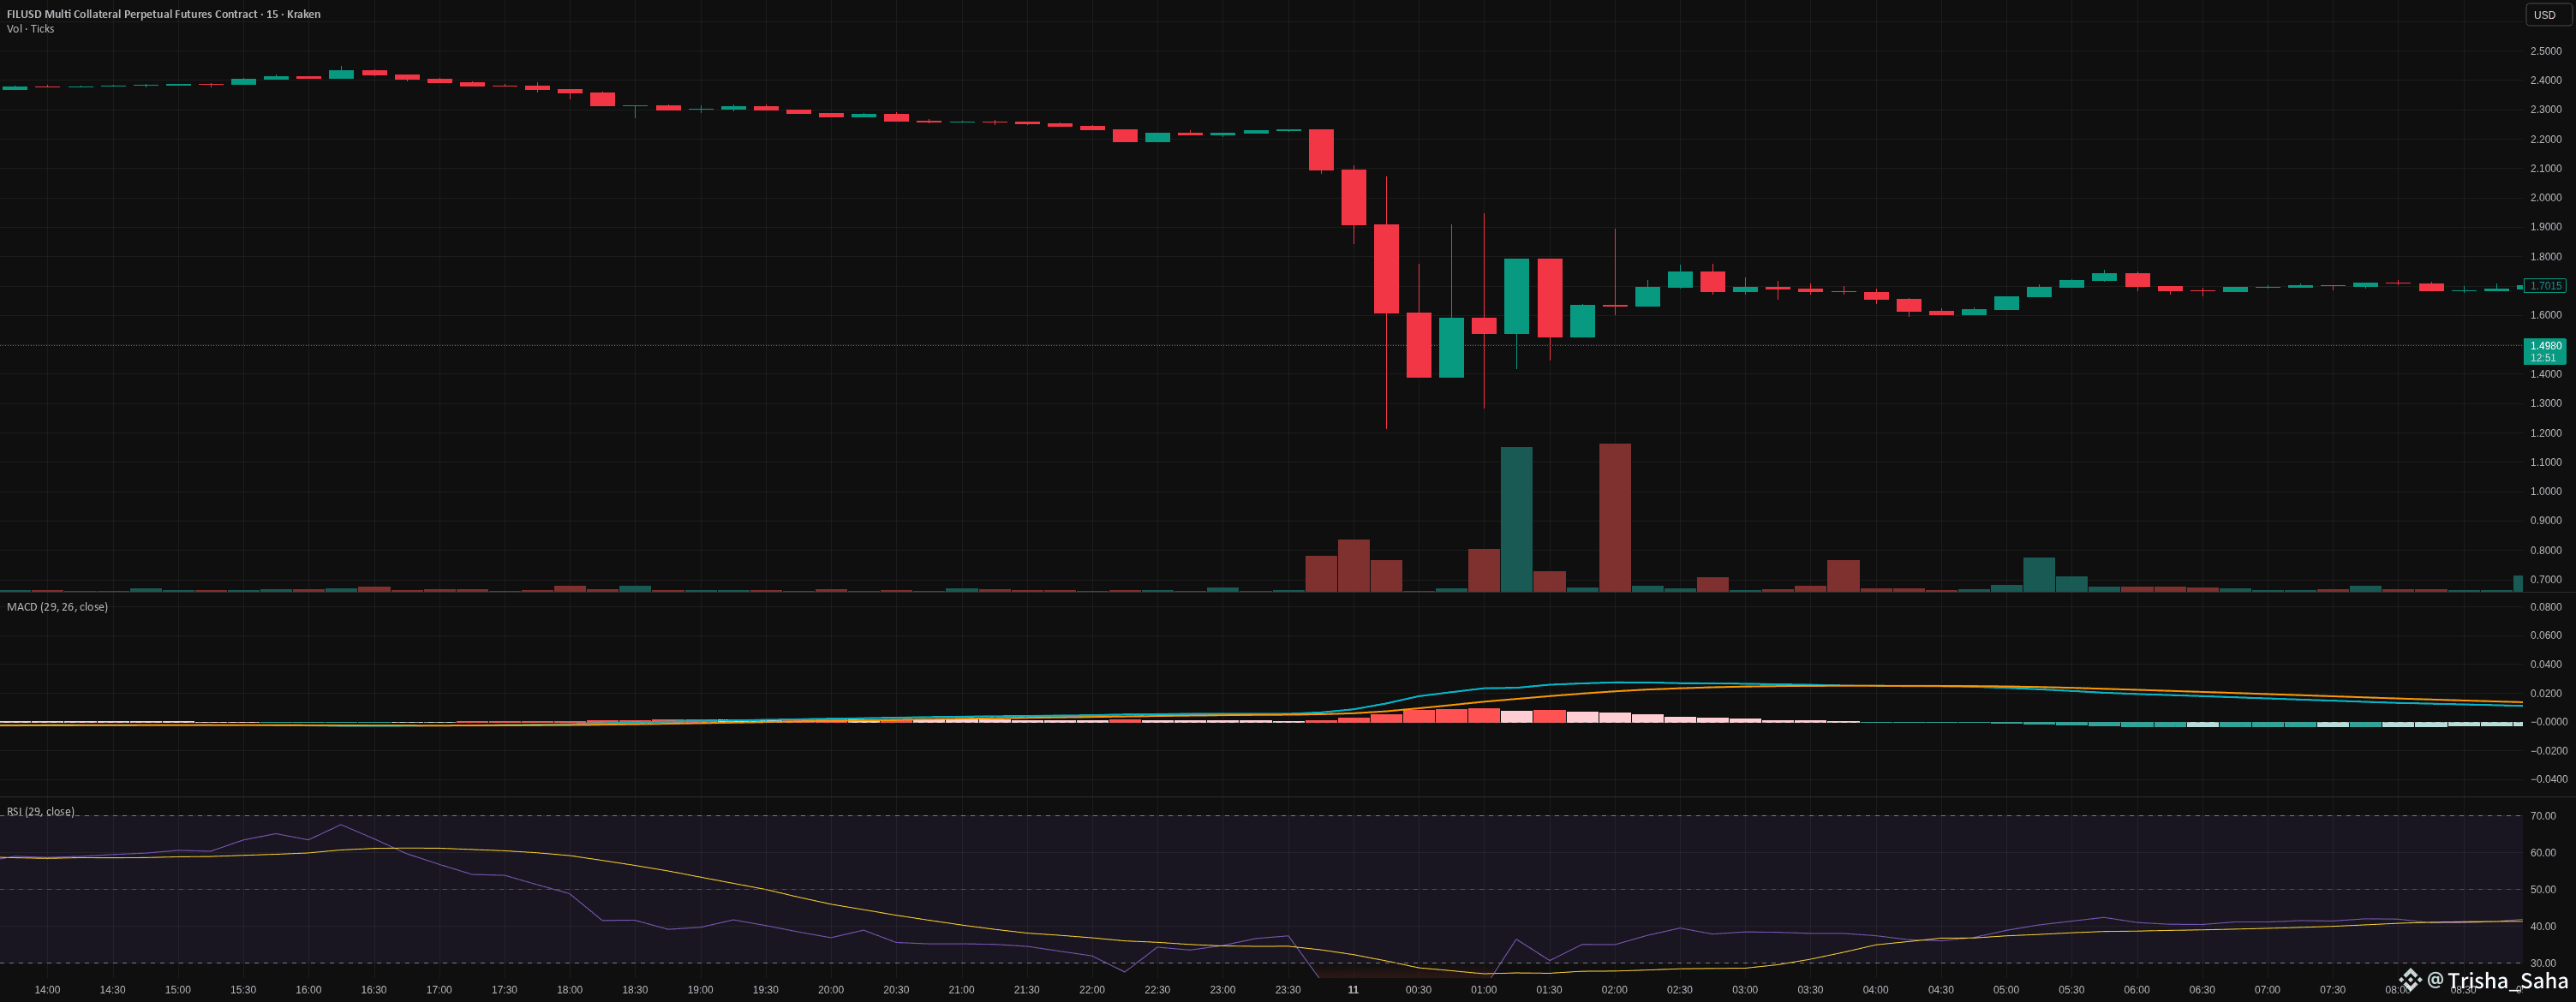Click the 1.4980 price countdown label
The height and width of the screenshot is (1002, 2576).
tap(2545, 351)
